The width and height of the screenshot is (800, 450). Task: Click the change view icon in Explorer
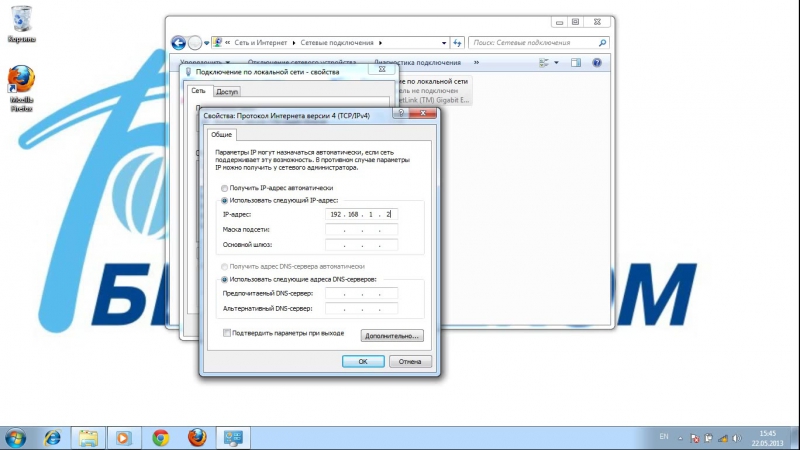[544, 63]
